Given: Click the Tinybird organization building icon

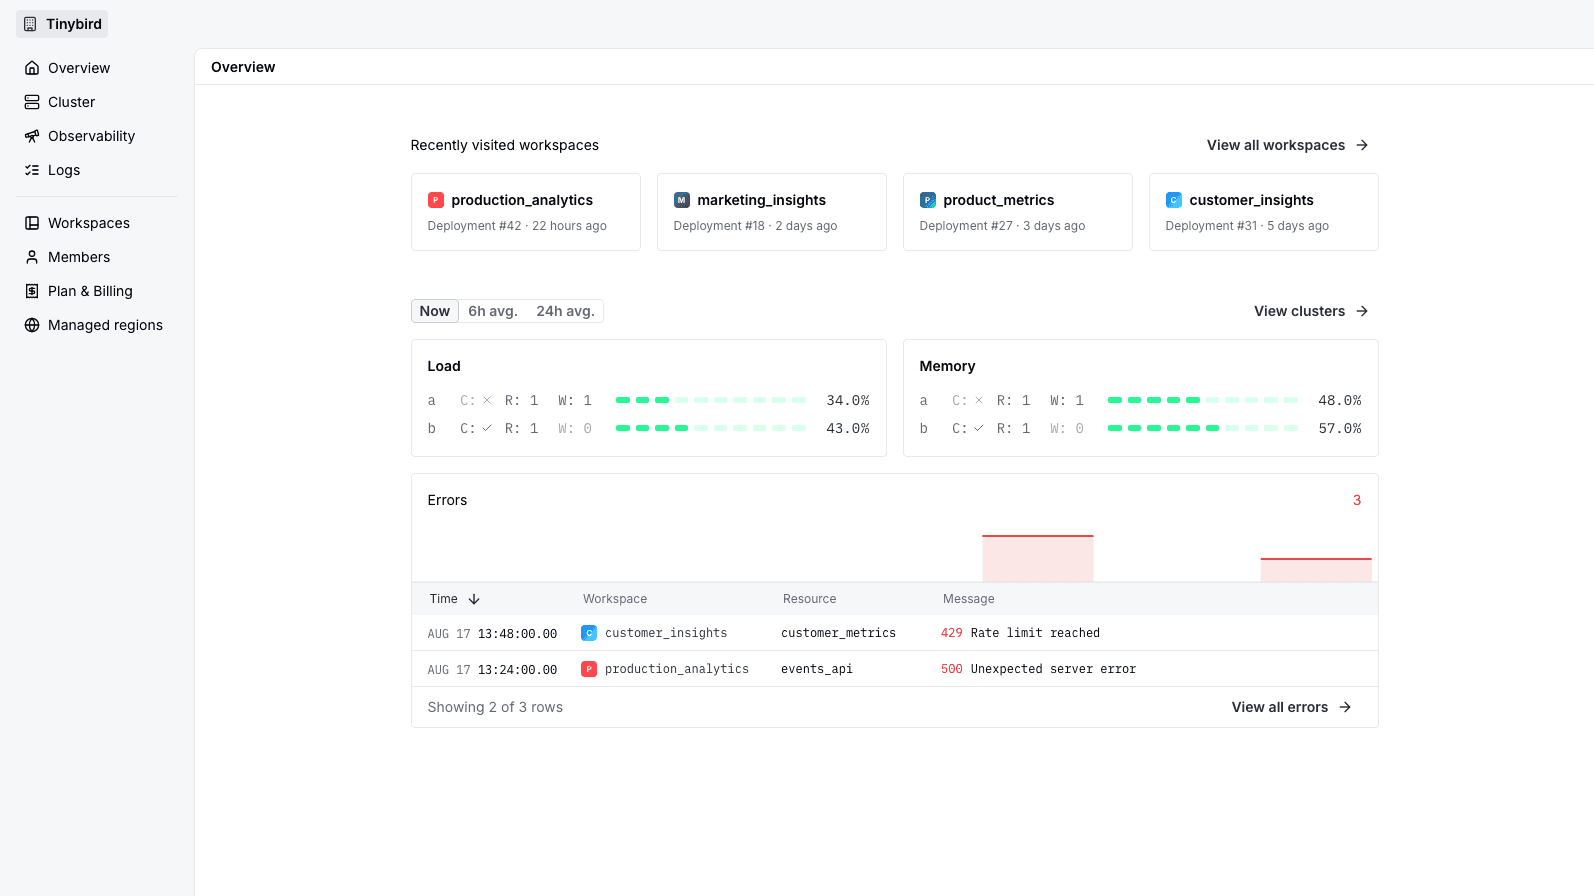Looking at the screenshot, I should click(x=30, y=24).
